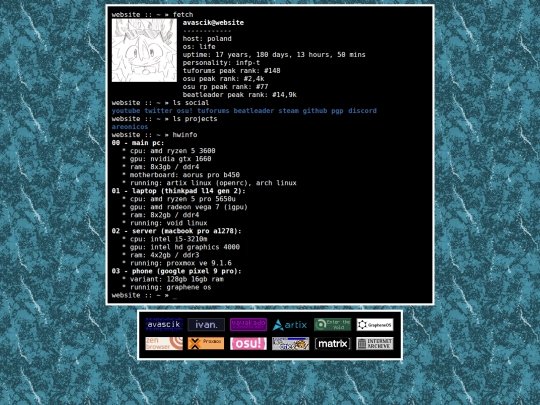The image size is (540, 405).
Task: Click the 'host: poland' line
Action: (x=207, y=39)
